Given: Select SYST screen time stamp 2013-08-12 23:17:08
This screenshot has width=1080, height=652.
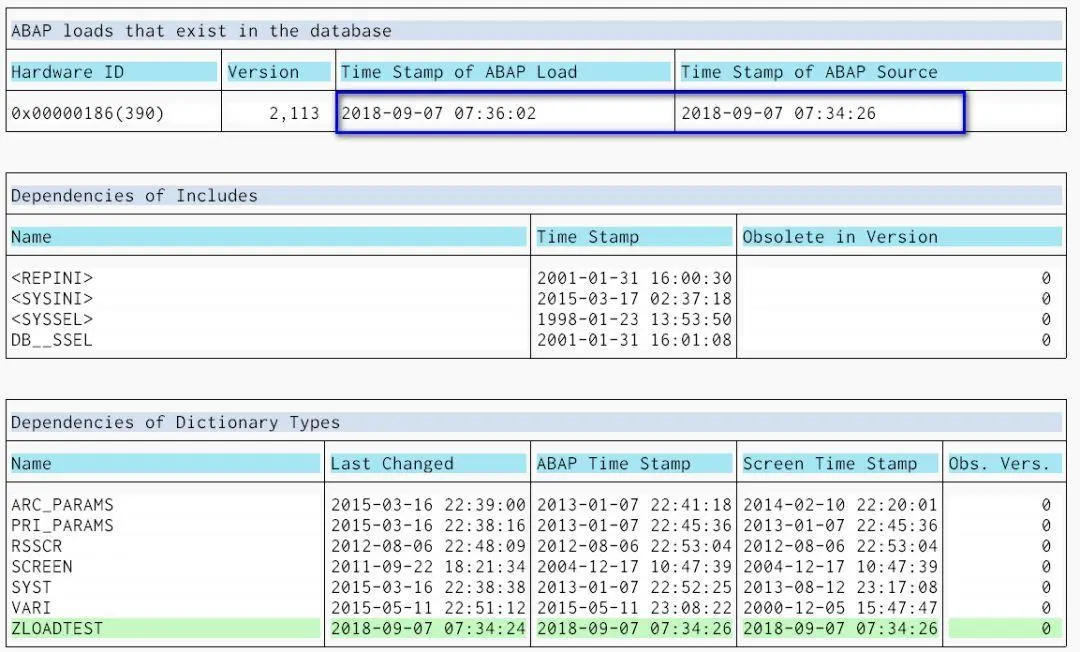Looking at the screenshot, I should pyautogui.click(x=840, y=587).
